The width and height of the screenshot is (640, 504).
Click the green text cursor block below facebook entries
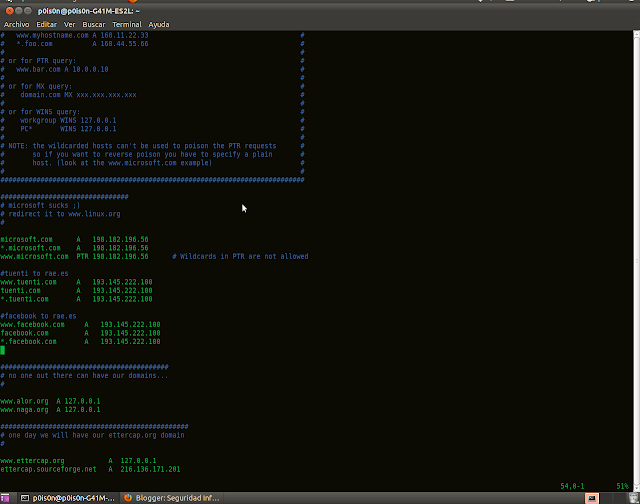tap(2, 350)
